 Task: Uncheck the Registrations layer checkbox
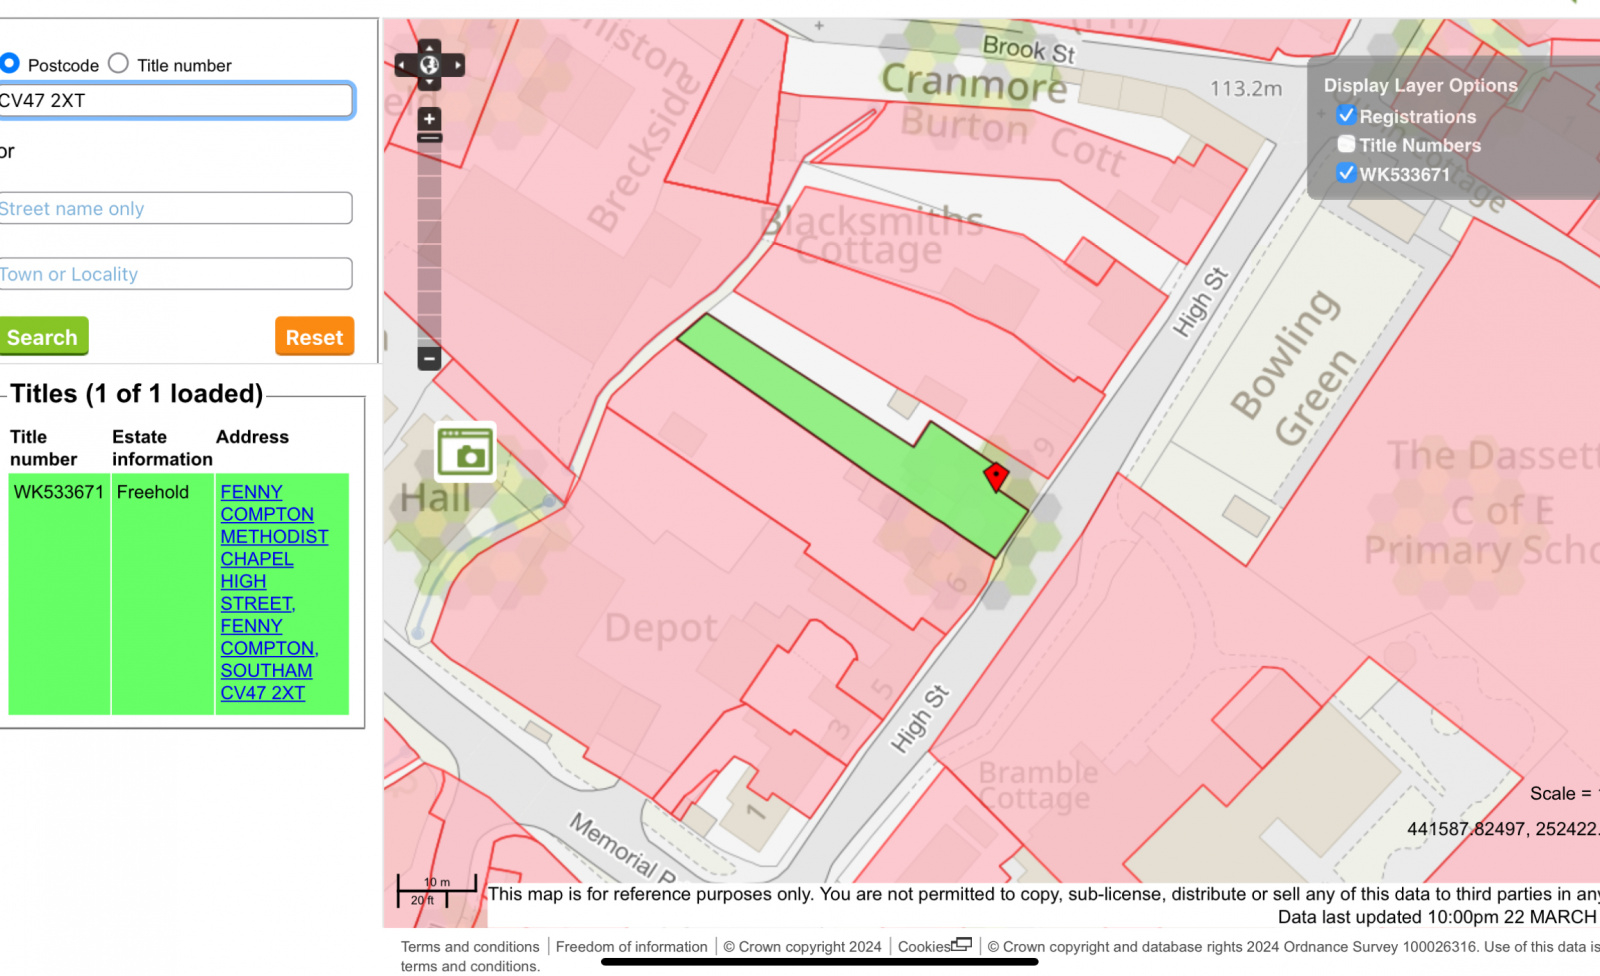tap(1346, 115)
